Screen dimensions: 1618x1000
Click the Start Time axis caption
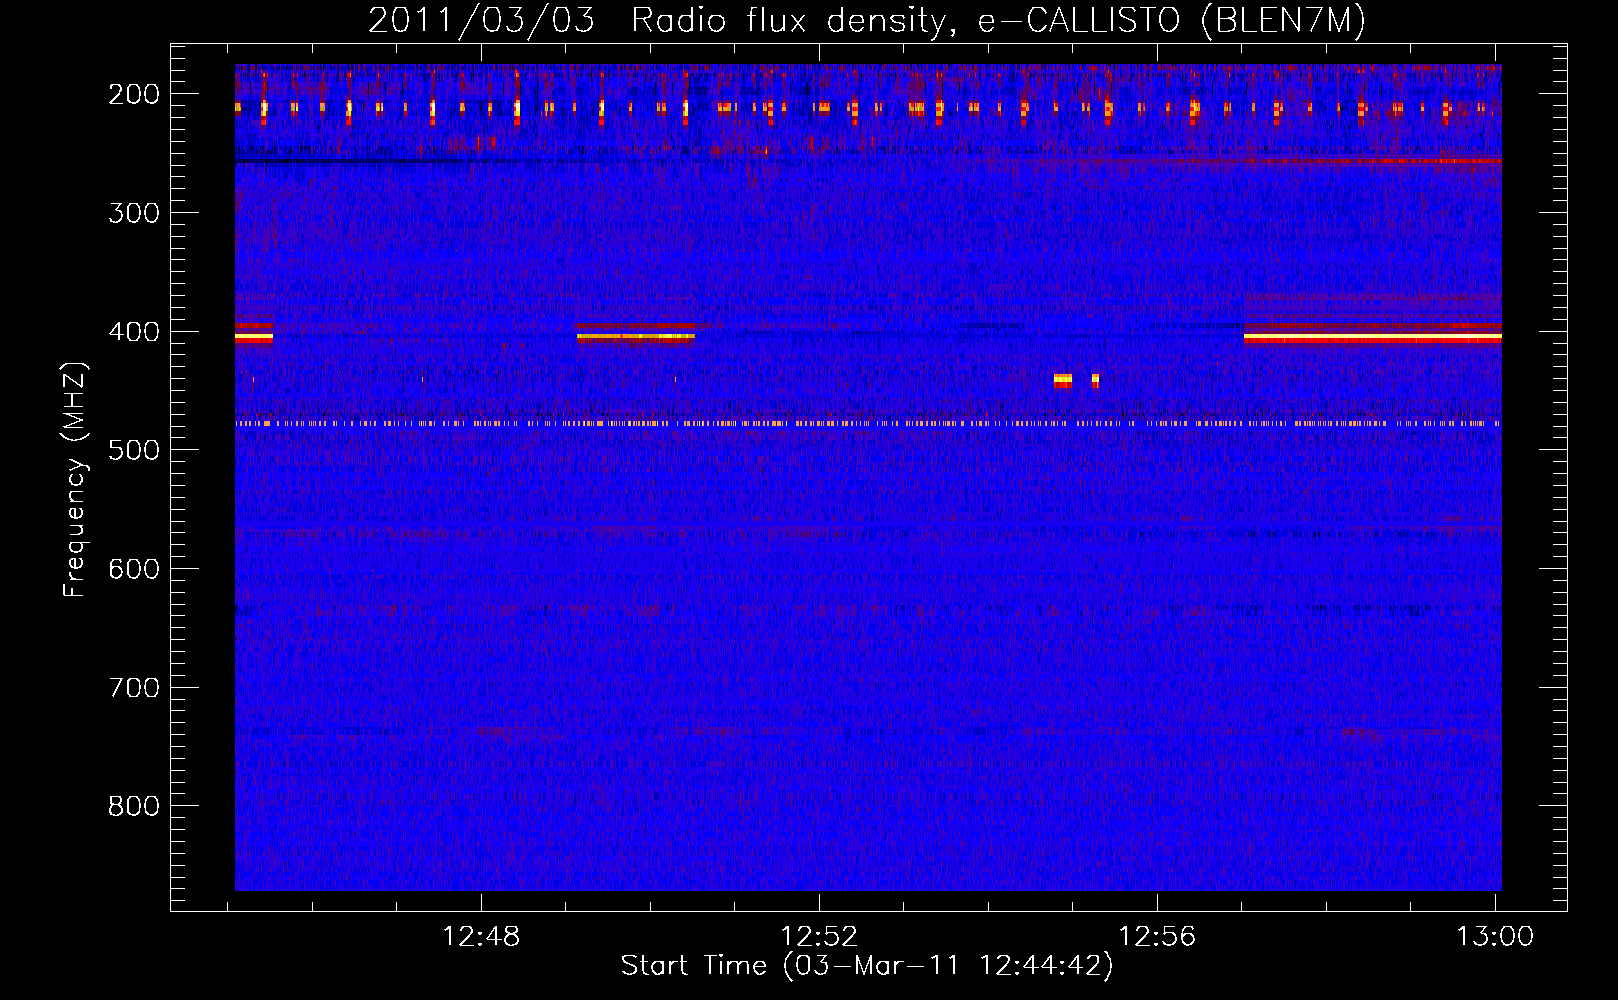(x=867, y=966)
